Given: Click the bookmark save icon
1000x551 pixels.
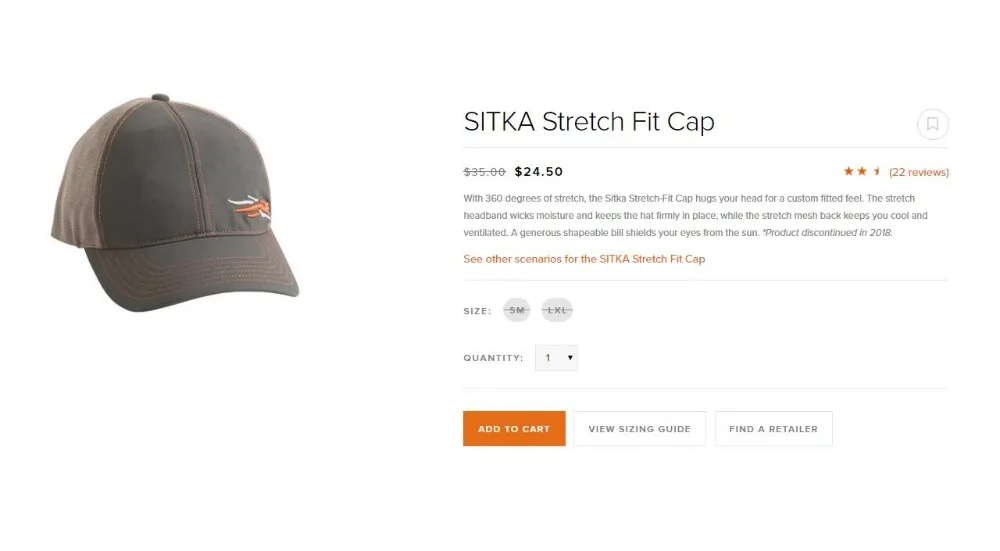Looking at the screenshot, I should (932, 124).
